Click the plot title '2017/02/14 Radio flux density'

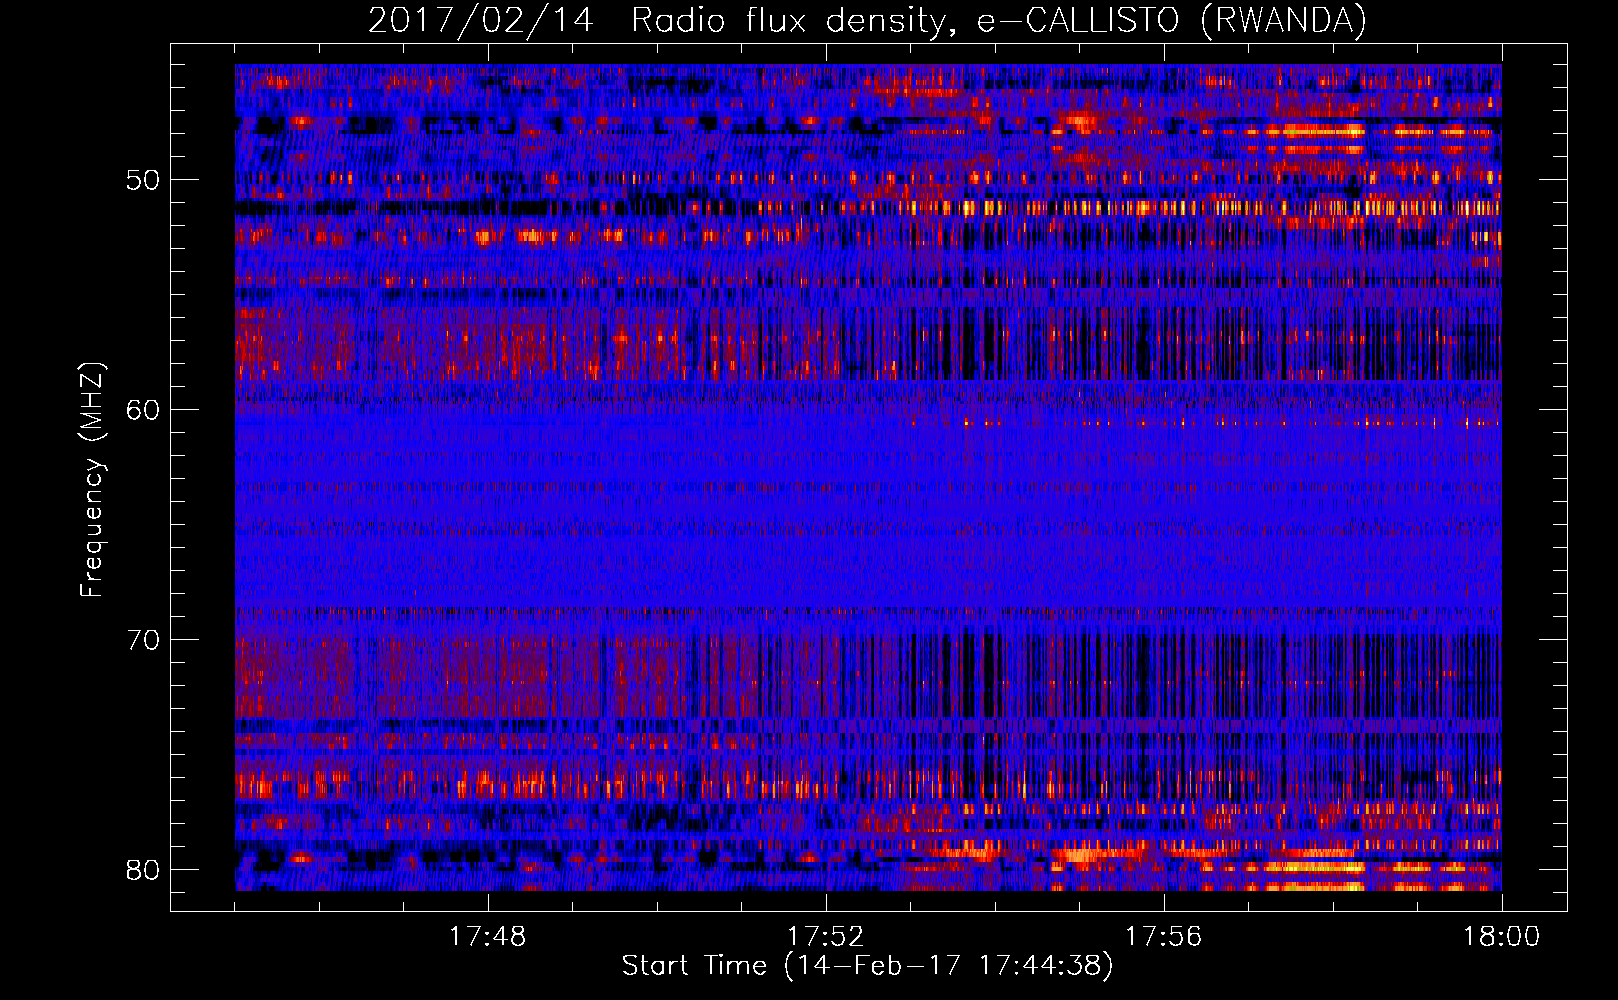(867, 20)
